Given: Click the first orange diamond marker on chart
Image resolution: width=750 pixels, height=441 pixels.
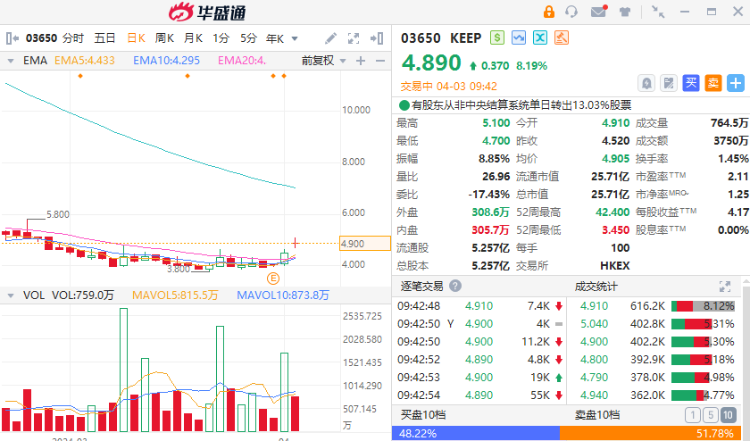Looking at the screenshot, I should click(x=80, y=76).
